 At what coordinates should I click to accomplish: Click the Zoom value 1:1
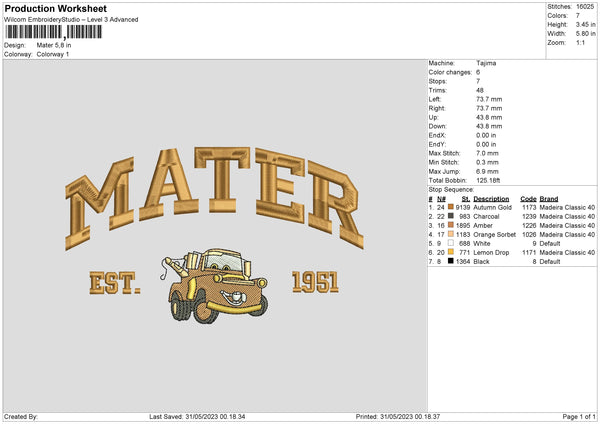[580, 42]
